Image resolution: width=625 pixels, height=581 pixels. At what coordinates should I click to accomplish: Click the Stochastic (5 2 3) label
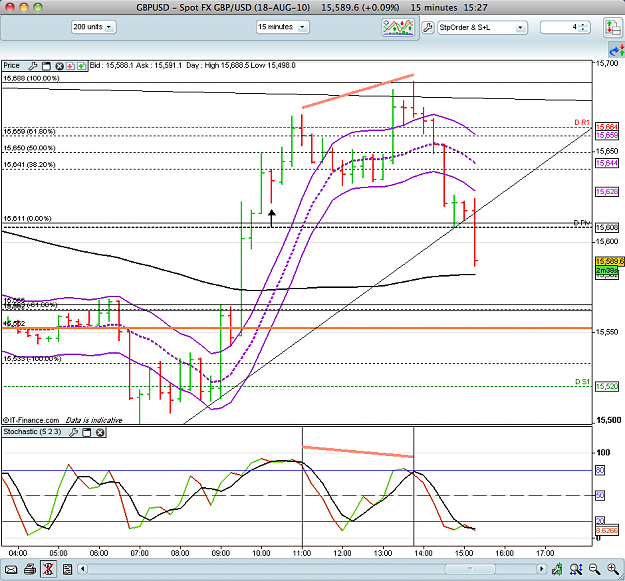tap(32, 432)
